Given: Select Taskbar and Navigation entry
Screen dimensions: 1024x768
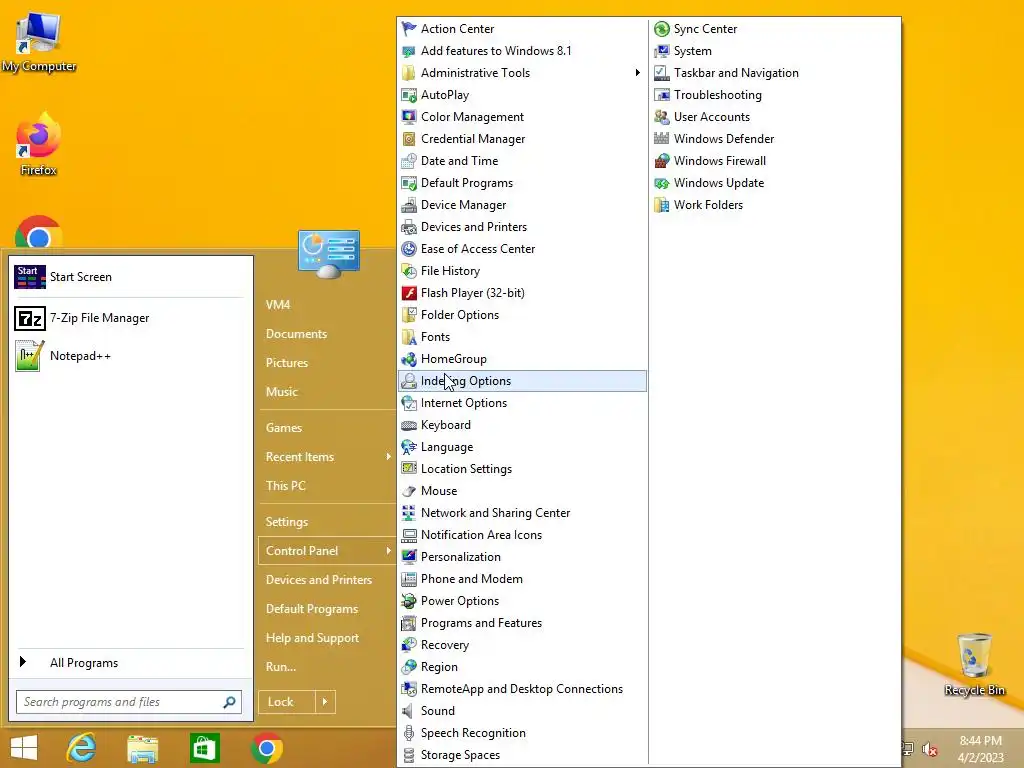Looking at the screenshot, I should [775, 72].
